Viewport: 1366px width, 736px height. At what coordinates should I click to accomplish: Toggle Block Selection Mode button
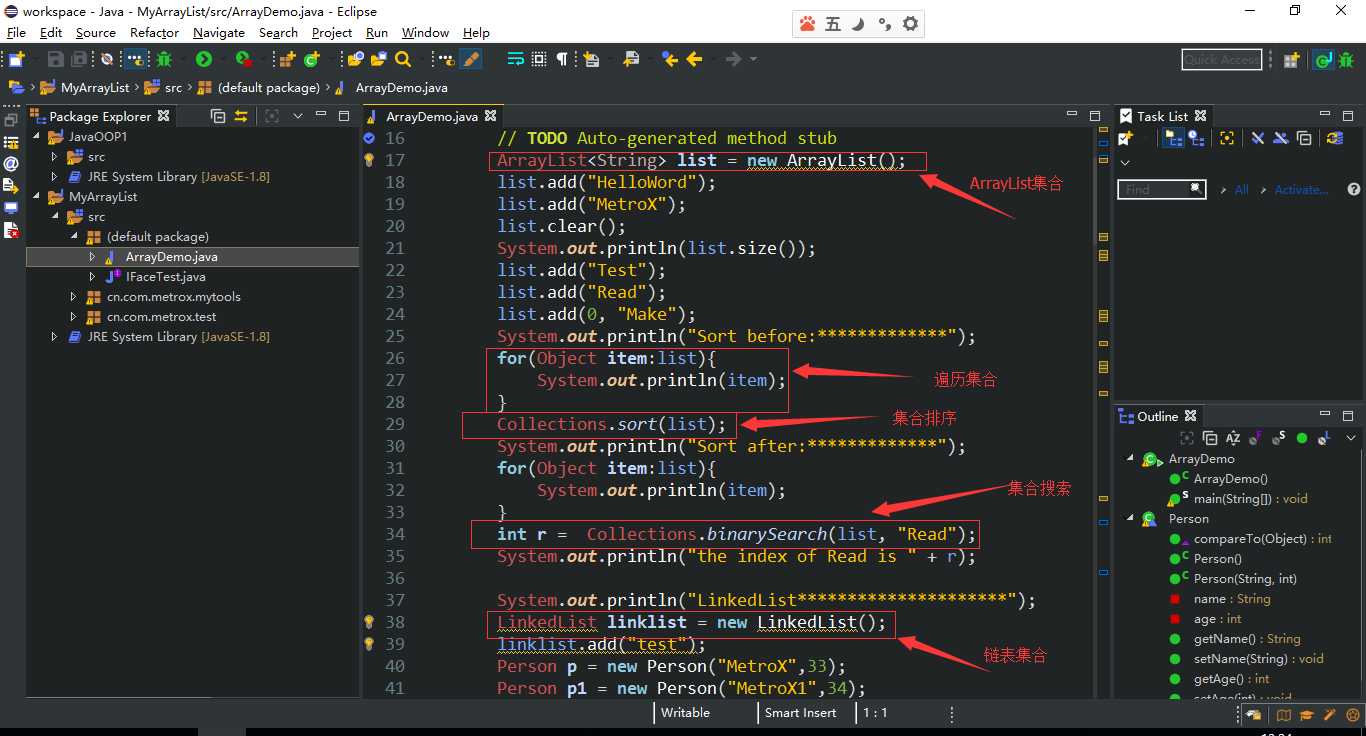click(538, 60)
